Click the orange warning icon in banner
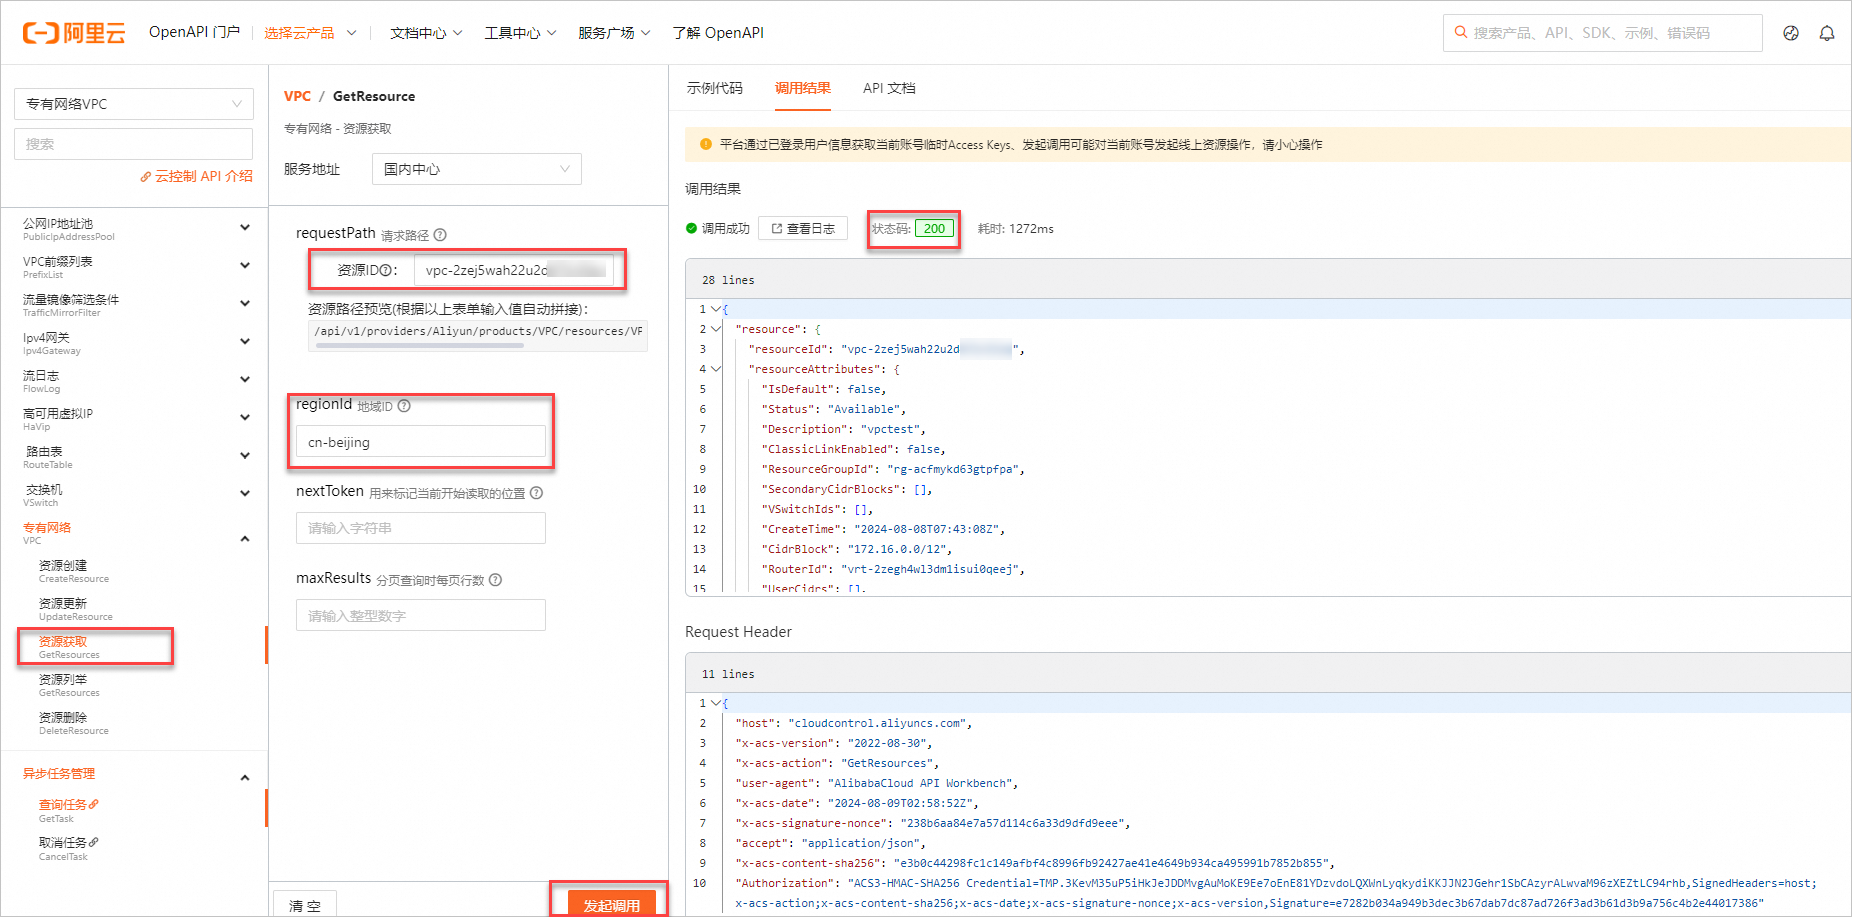This screenshot has width=1852, height=917. click(x=706, y=144)
